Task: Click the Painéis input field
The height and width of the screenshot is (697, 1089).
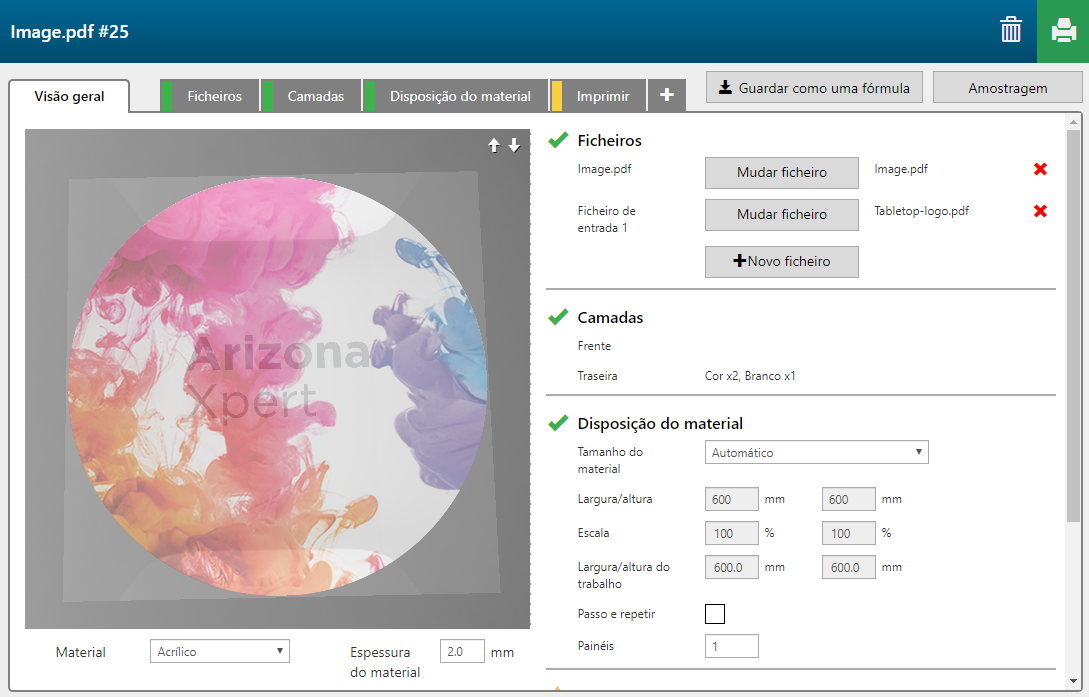Action: pos(731,646)
